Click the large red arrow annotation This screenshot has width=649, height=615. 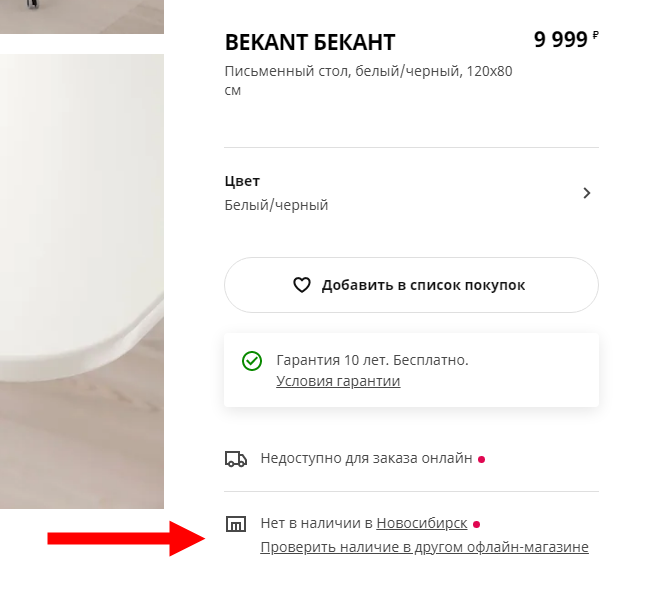[126, 540]
